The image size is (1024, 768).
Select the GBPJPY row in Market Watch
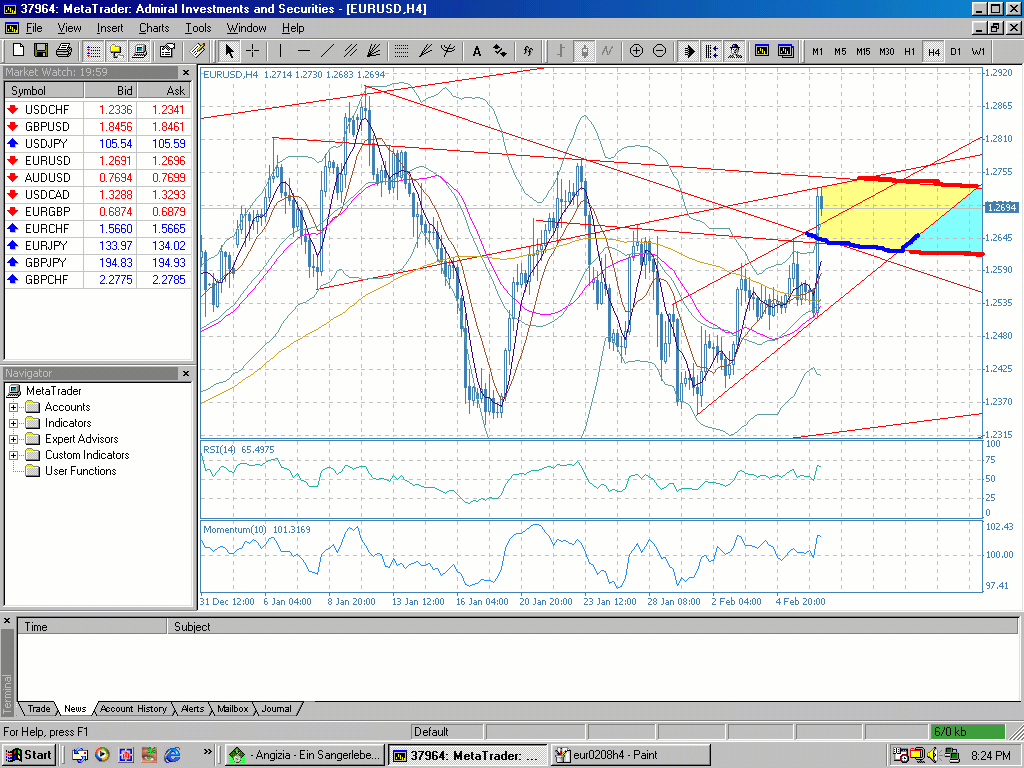click(x=98, y=263)
